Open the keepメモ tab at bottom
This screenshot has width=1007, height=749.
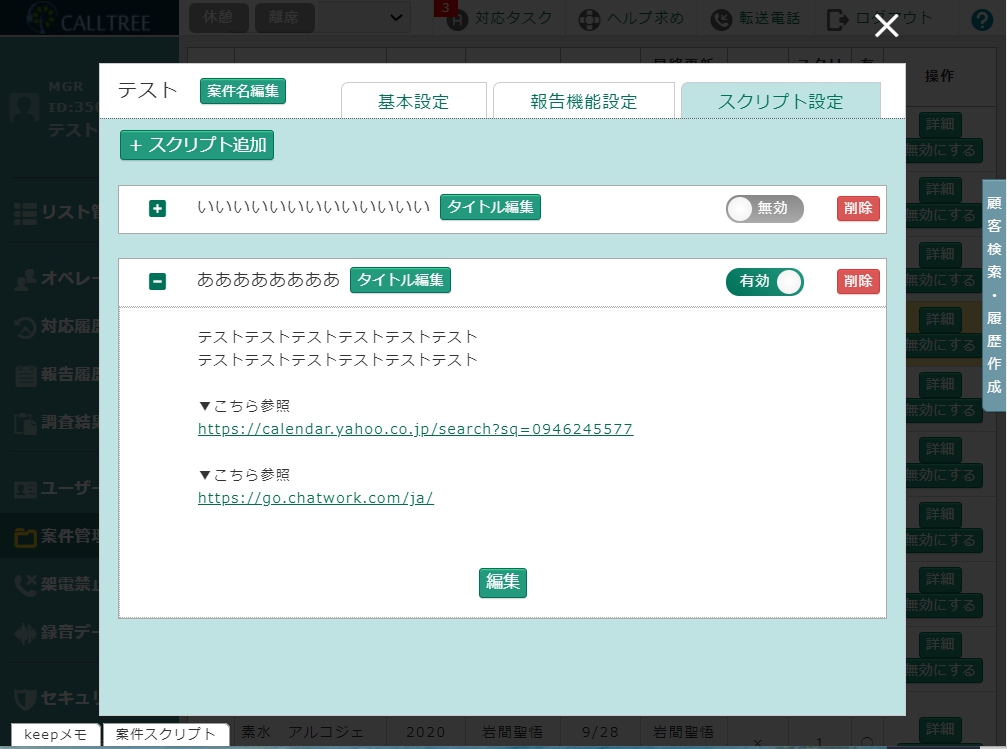pos(54,734)
